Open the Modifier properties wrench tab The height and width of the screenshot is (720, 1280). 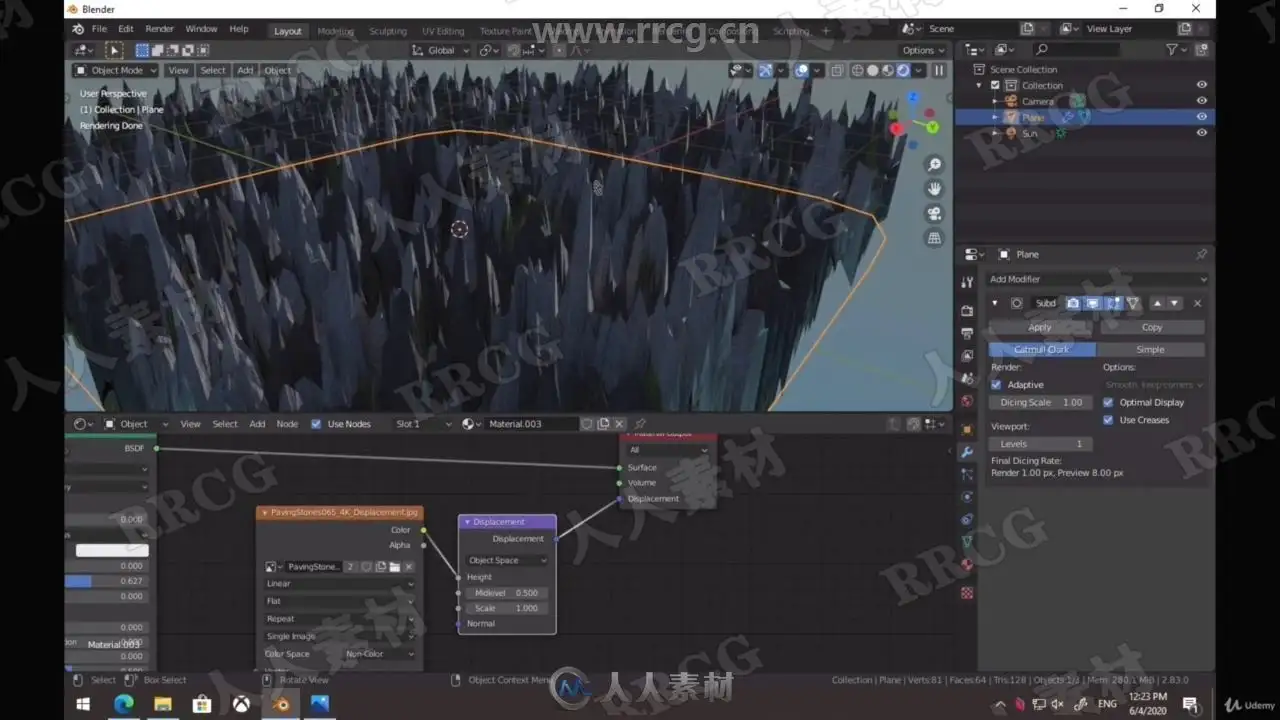click(967, 452)
